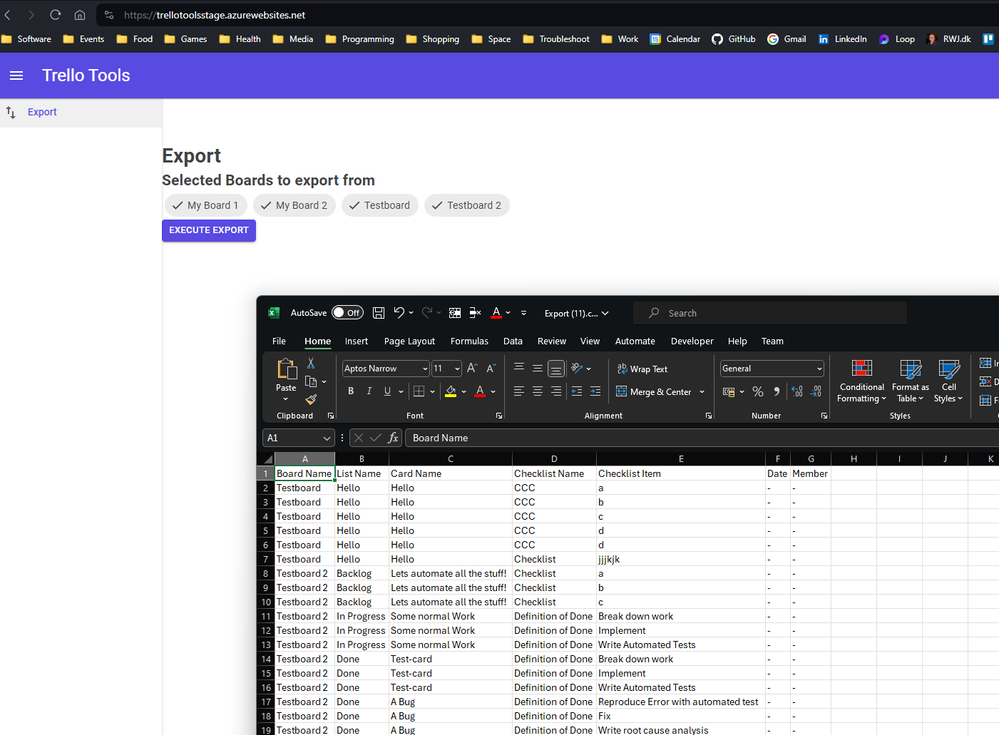Toggle Italic formatting
Viewport: 999px width, 735px height.
tap(369, 391)
